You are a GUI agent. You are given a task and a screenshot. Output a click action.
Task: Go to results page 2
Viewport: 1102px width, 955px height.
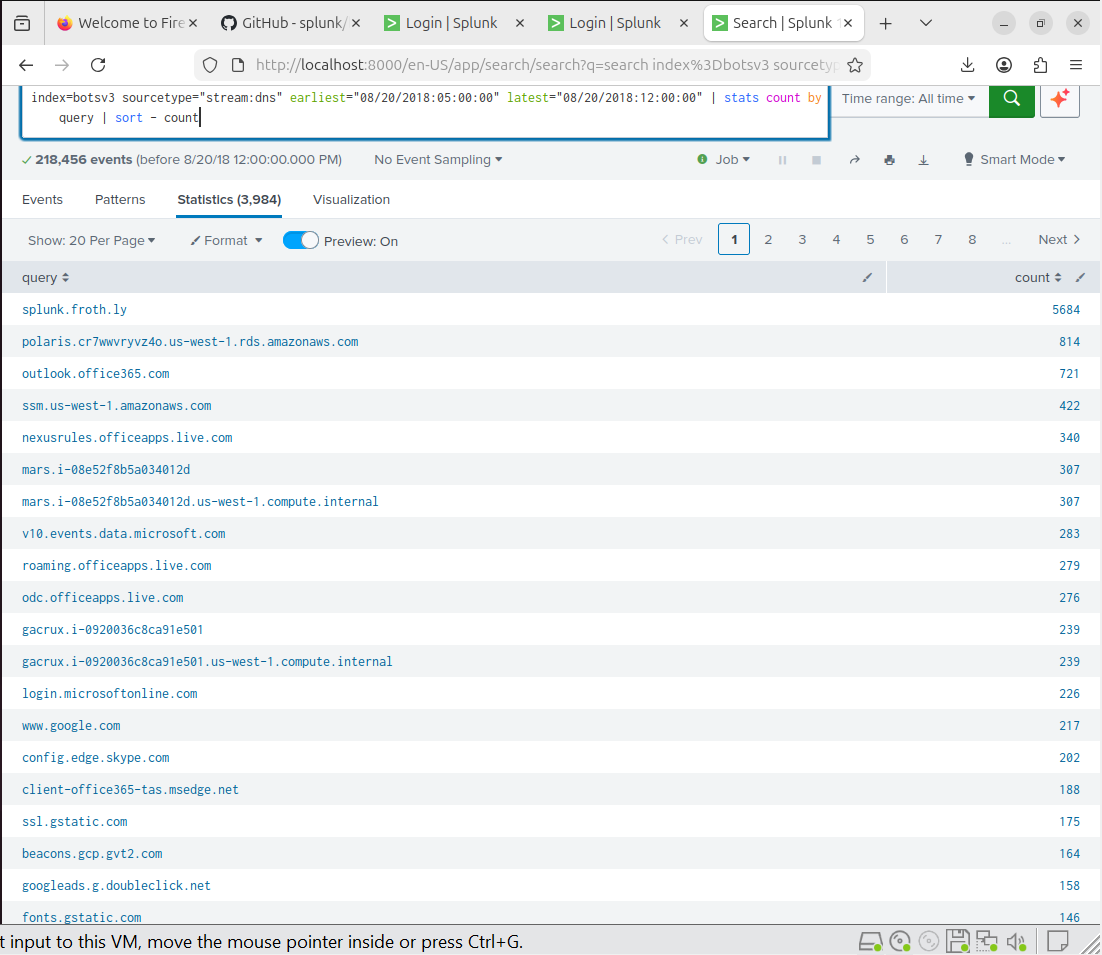click(x=768, y=240)
